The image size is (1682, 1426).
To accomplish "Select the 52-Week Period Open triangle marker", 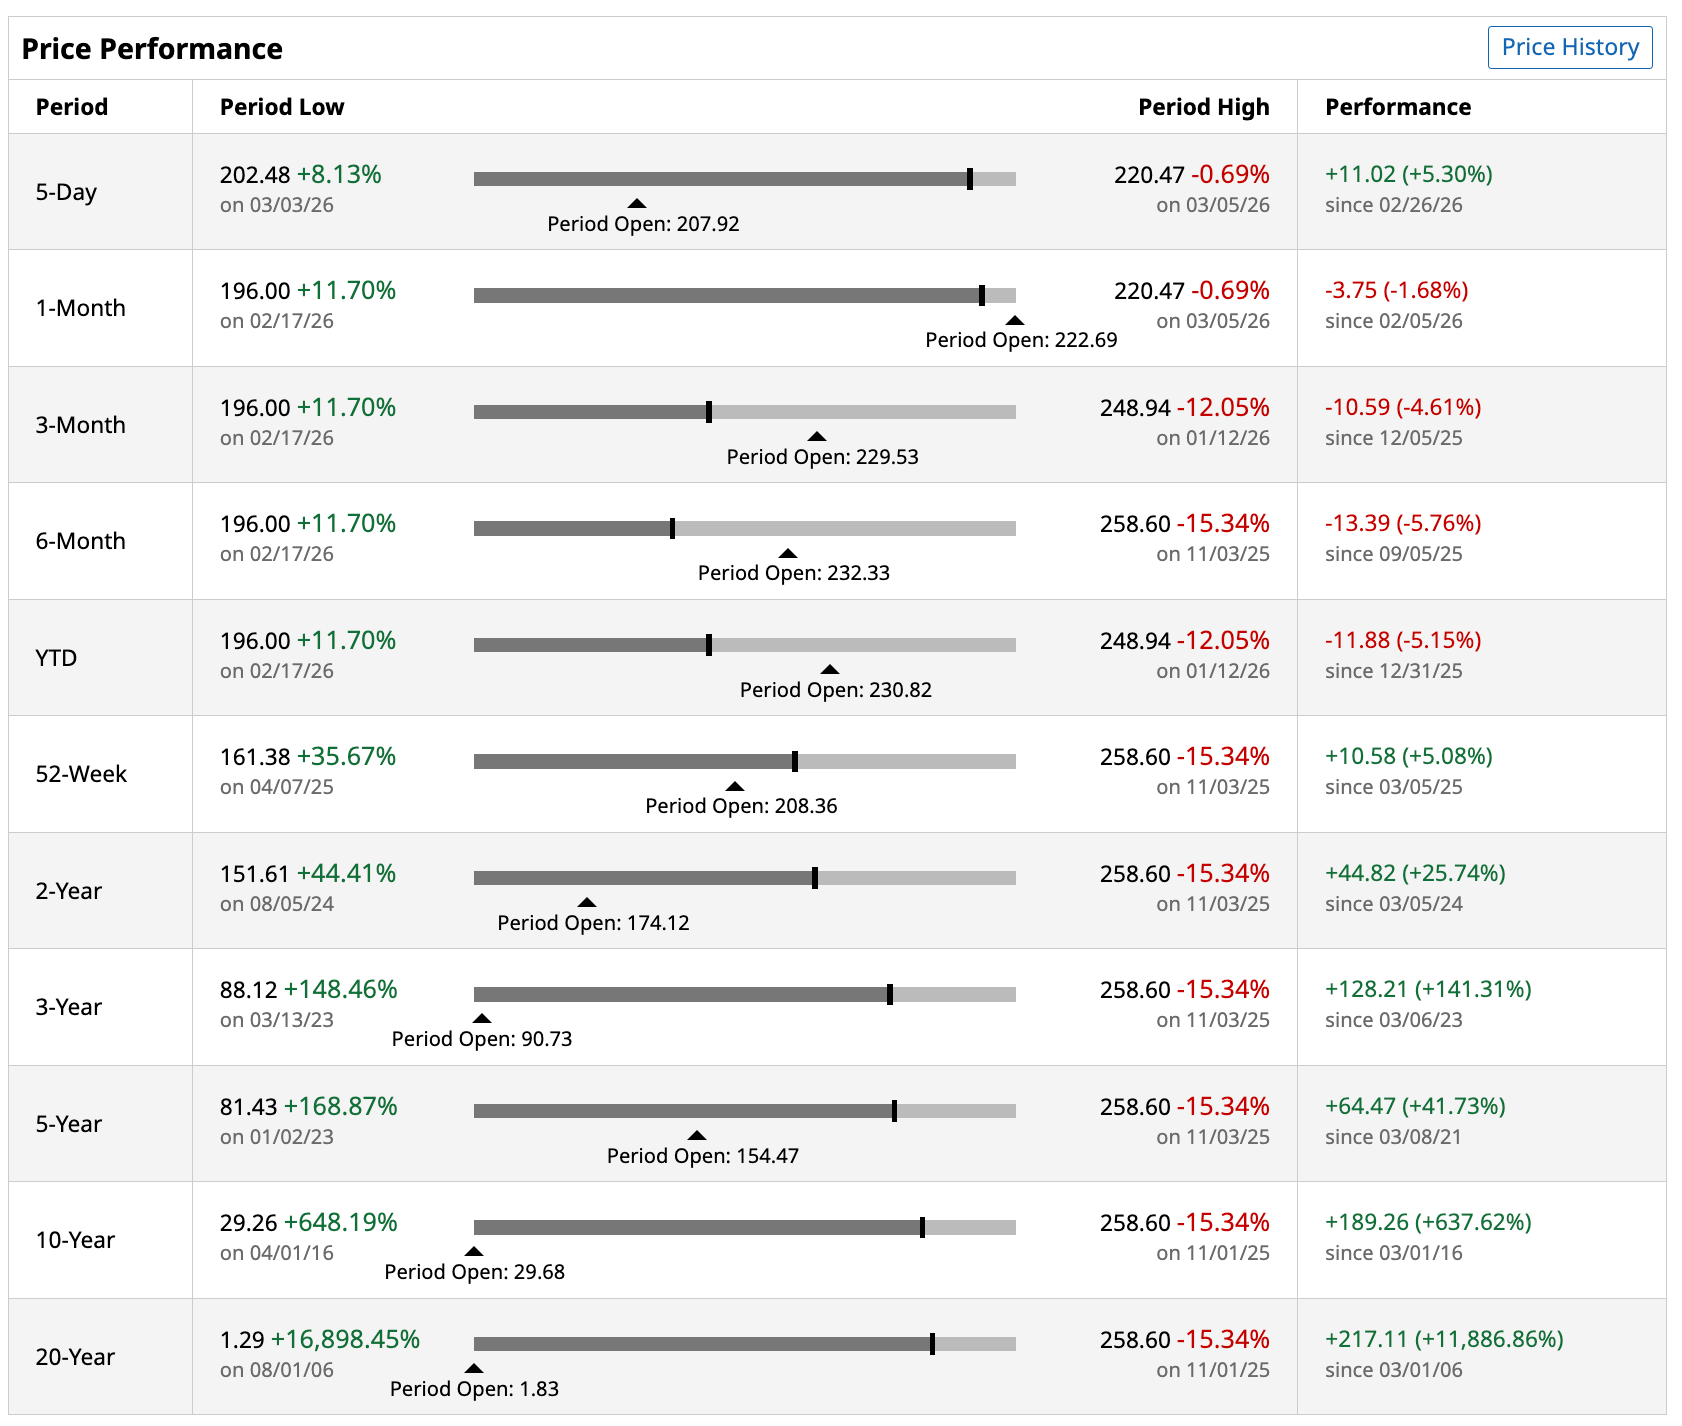I will [x=734, y=786].
